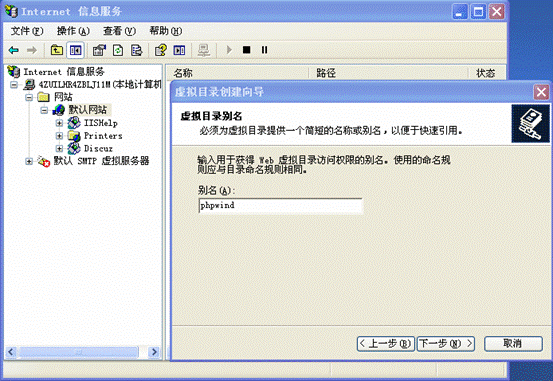This screenshot has height=381, width=553.
Task: Expand the Discuz node
Action: click(59, 149)
